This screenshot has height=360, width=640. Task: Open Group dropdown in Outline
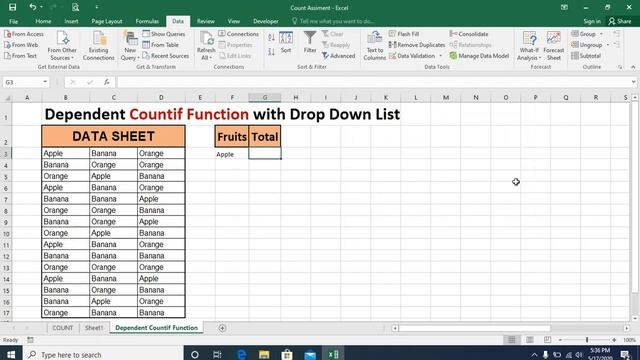[x=601, y=34]
